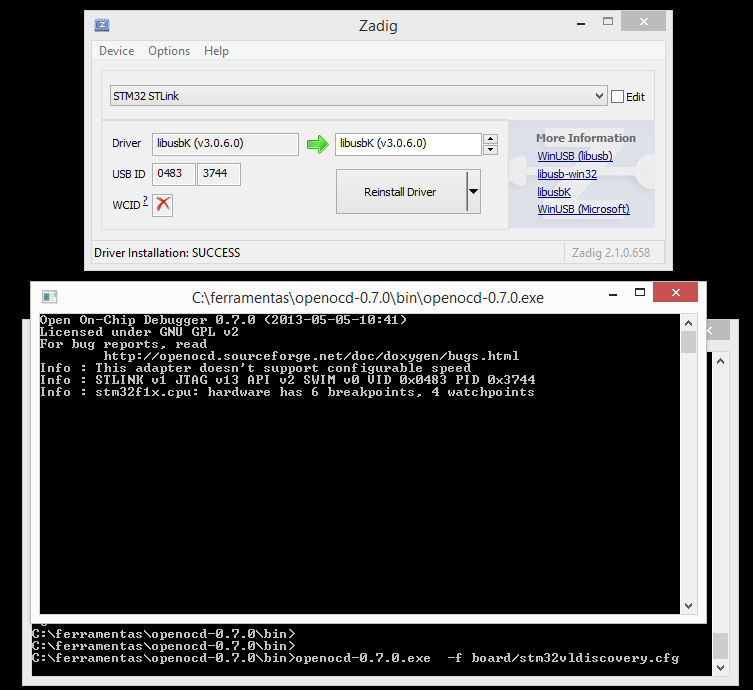This screenshot has height=690, width=753.
Task: Click the green arrow between driver fields
Action: (317, 144)
